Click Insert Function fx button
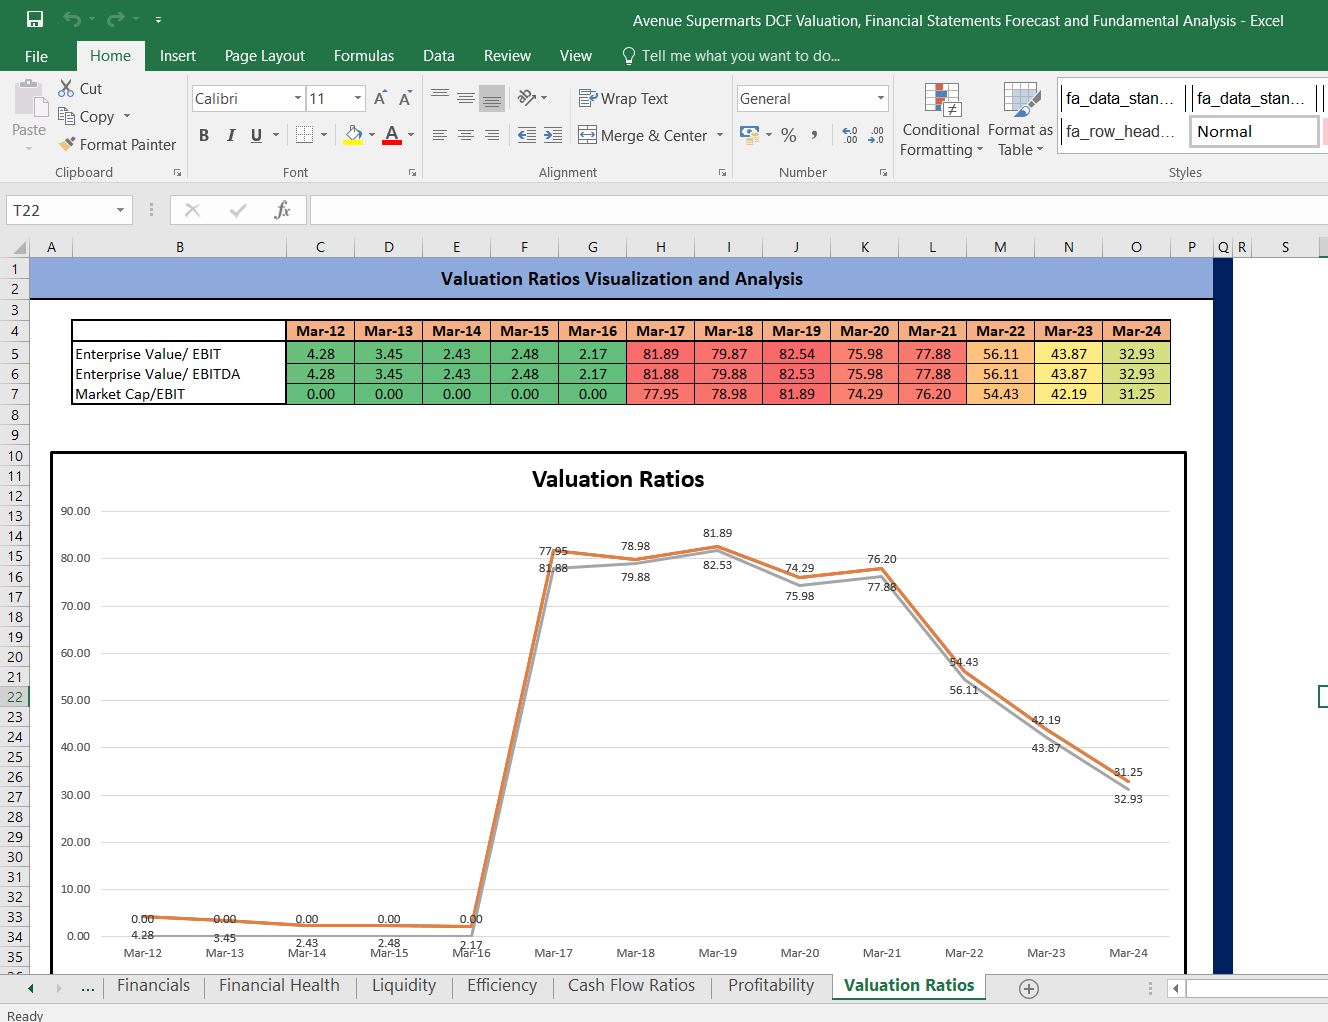 pyautogui.click(x=282, y=210)
